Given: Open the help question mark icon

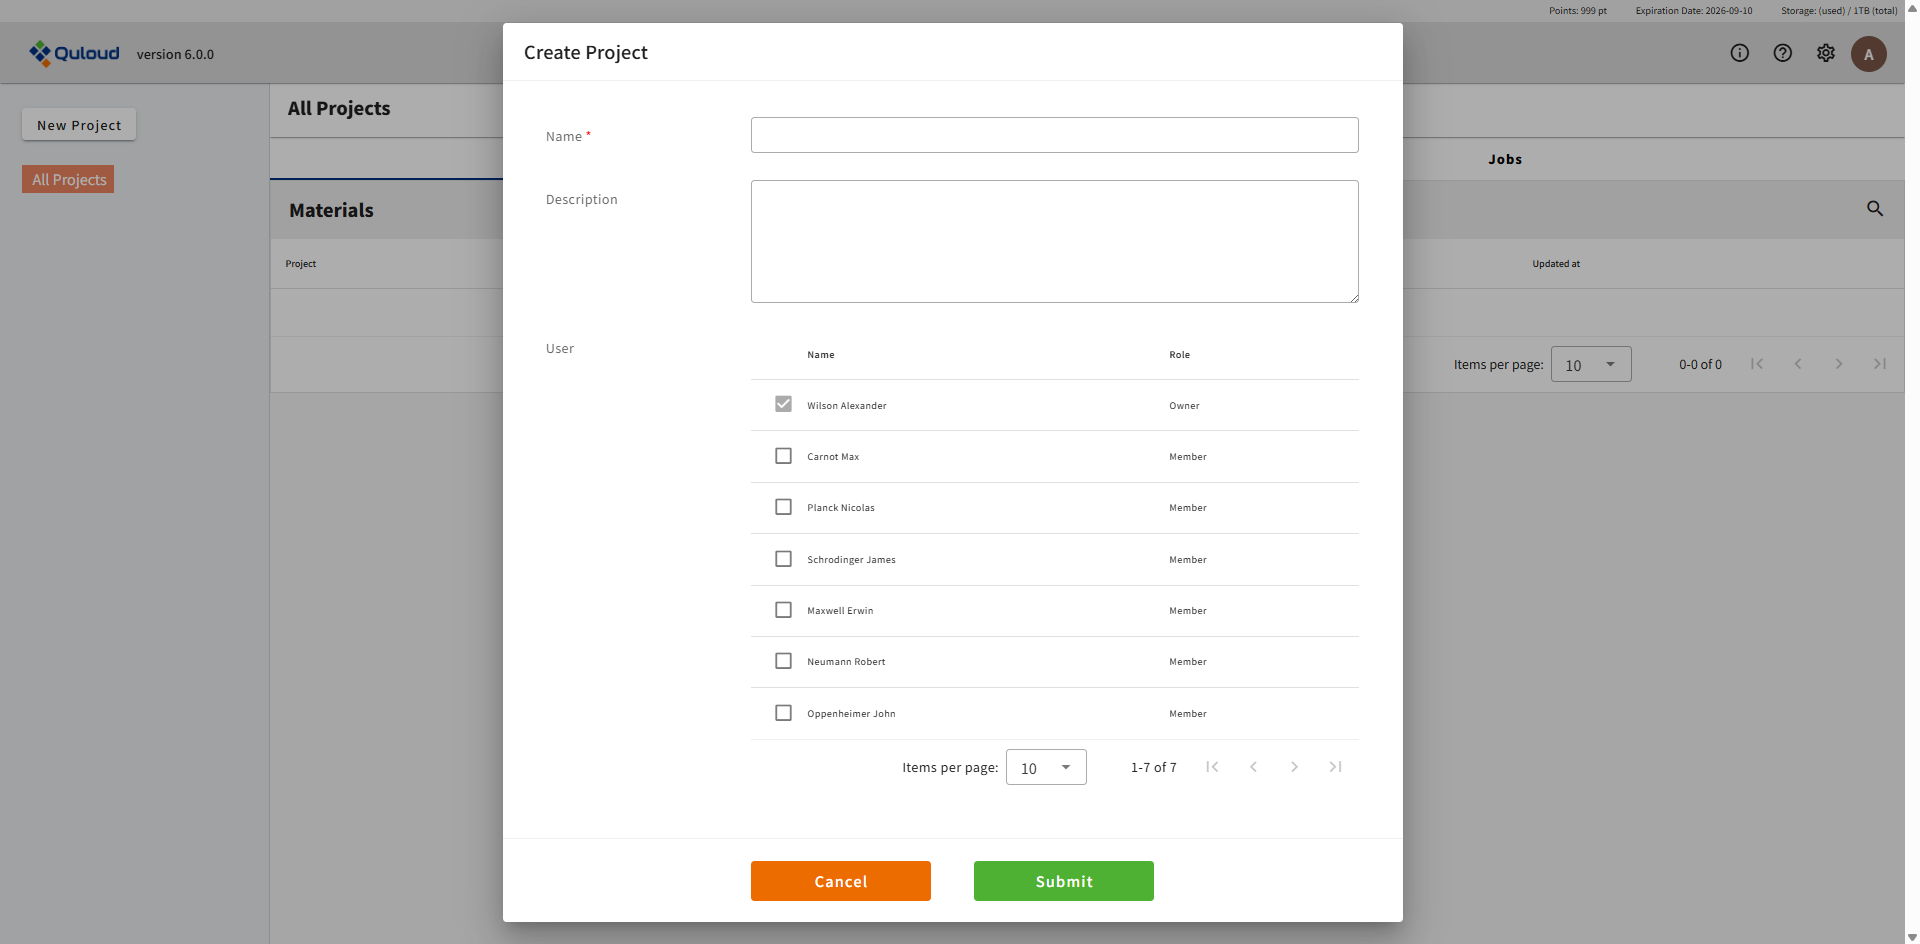Looking at the screenshot, I should coord(1783,53).
